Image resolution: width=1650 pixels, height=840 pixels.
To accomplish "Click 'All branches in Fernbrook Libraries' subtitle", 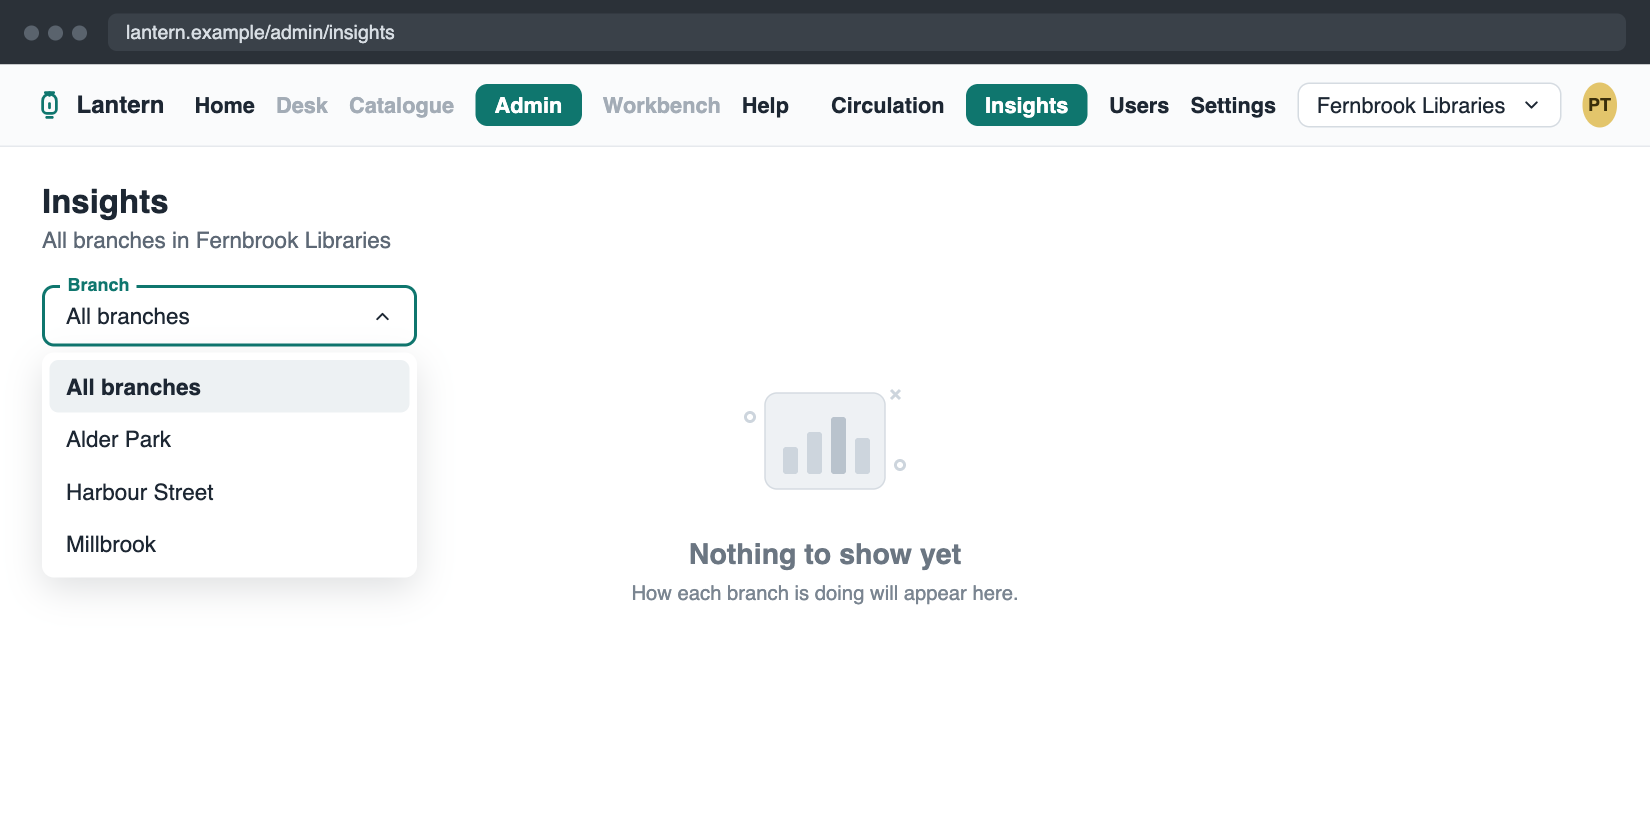I will pos(216,241).
